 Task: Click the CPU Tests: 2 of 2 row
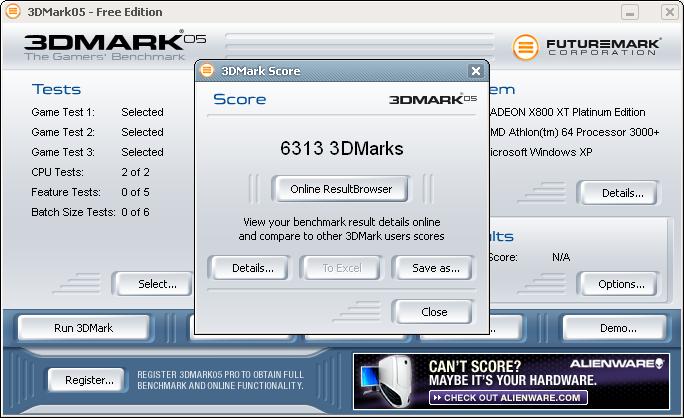point(90,172)
